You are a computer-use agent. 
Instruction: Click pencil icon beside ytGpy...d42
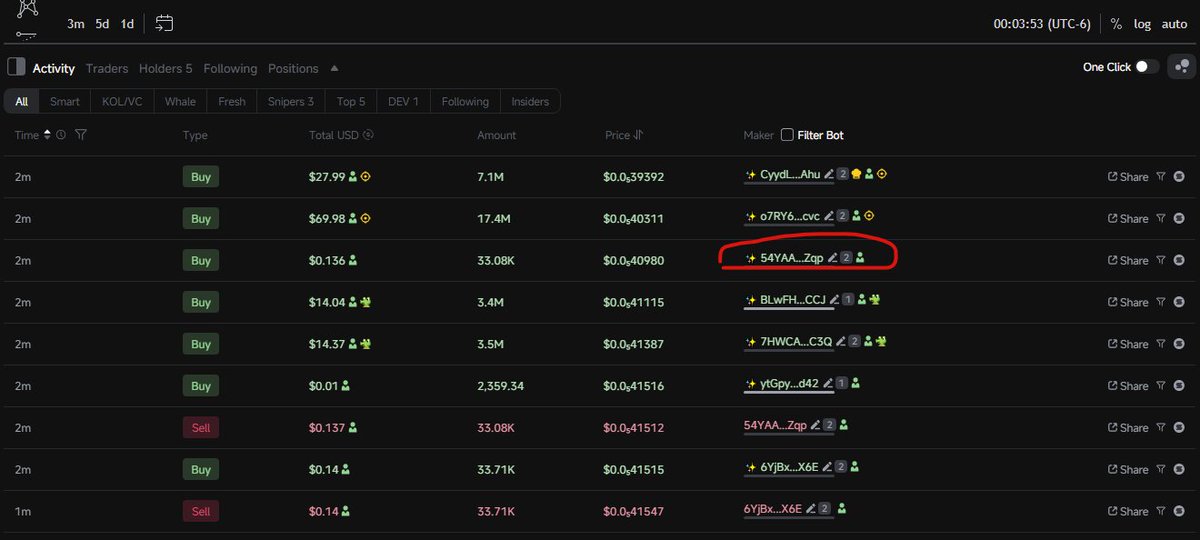pos(827,384)
